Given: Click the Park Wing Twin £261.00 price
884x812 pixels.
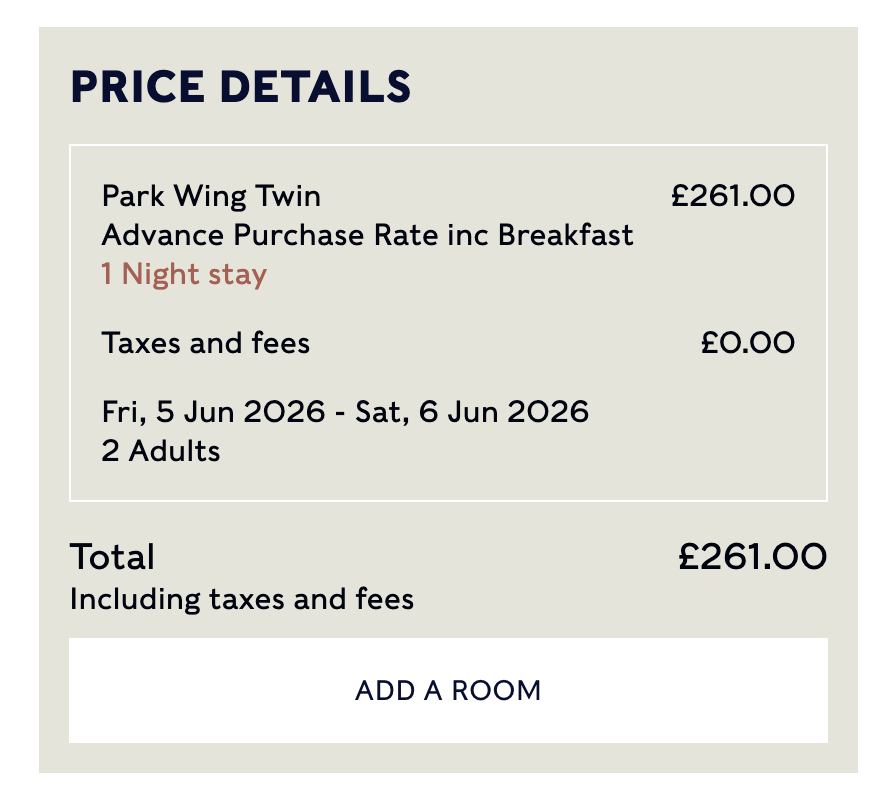Looking at the screenshot, I should [x=733, y=195].
